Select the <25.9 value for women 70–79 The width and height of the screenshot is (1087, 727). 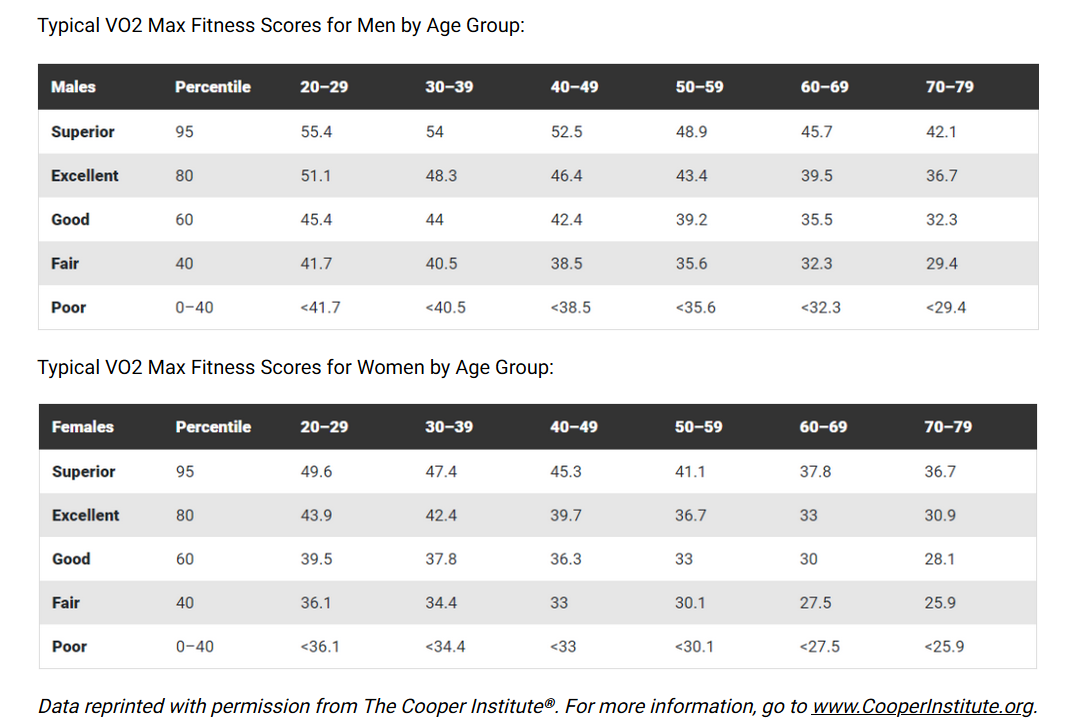coord(944,647)
